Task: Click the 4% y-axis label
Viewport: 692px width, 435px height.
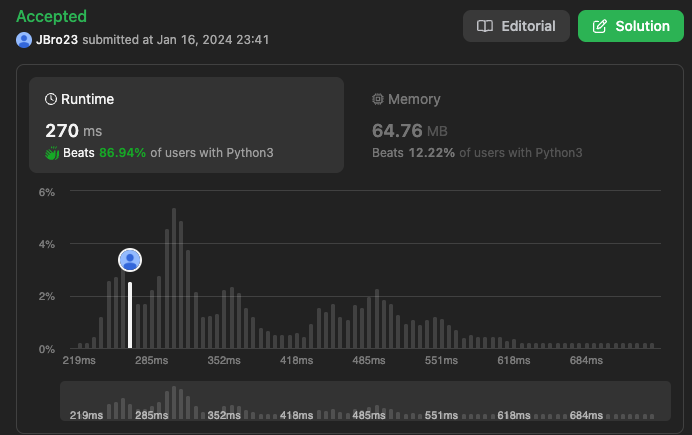Action: point(47,244)
